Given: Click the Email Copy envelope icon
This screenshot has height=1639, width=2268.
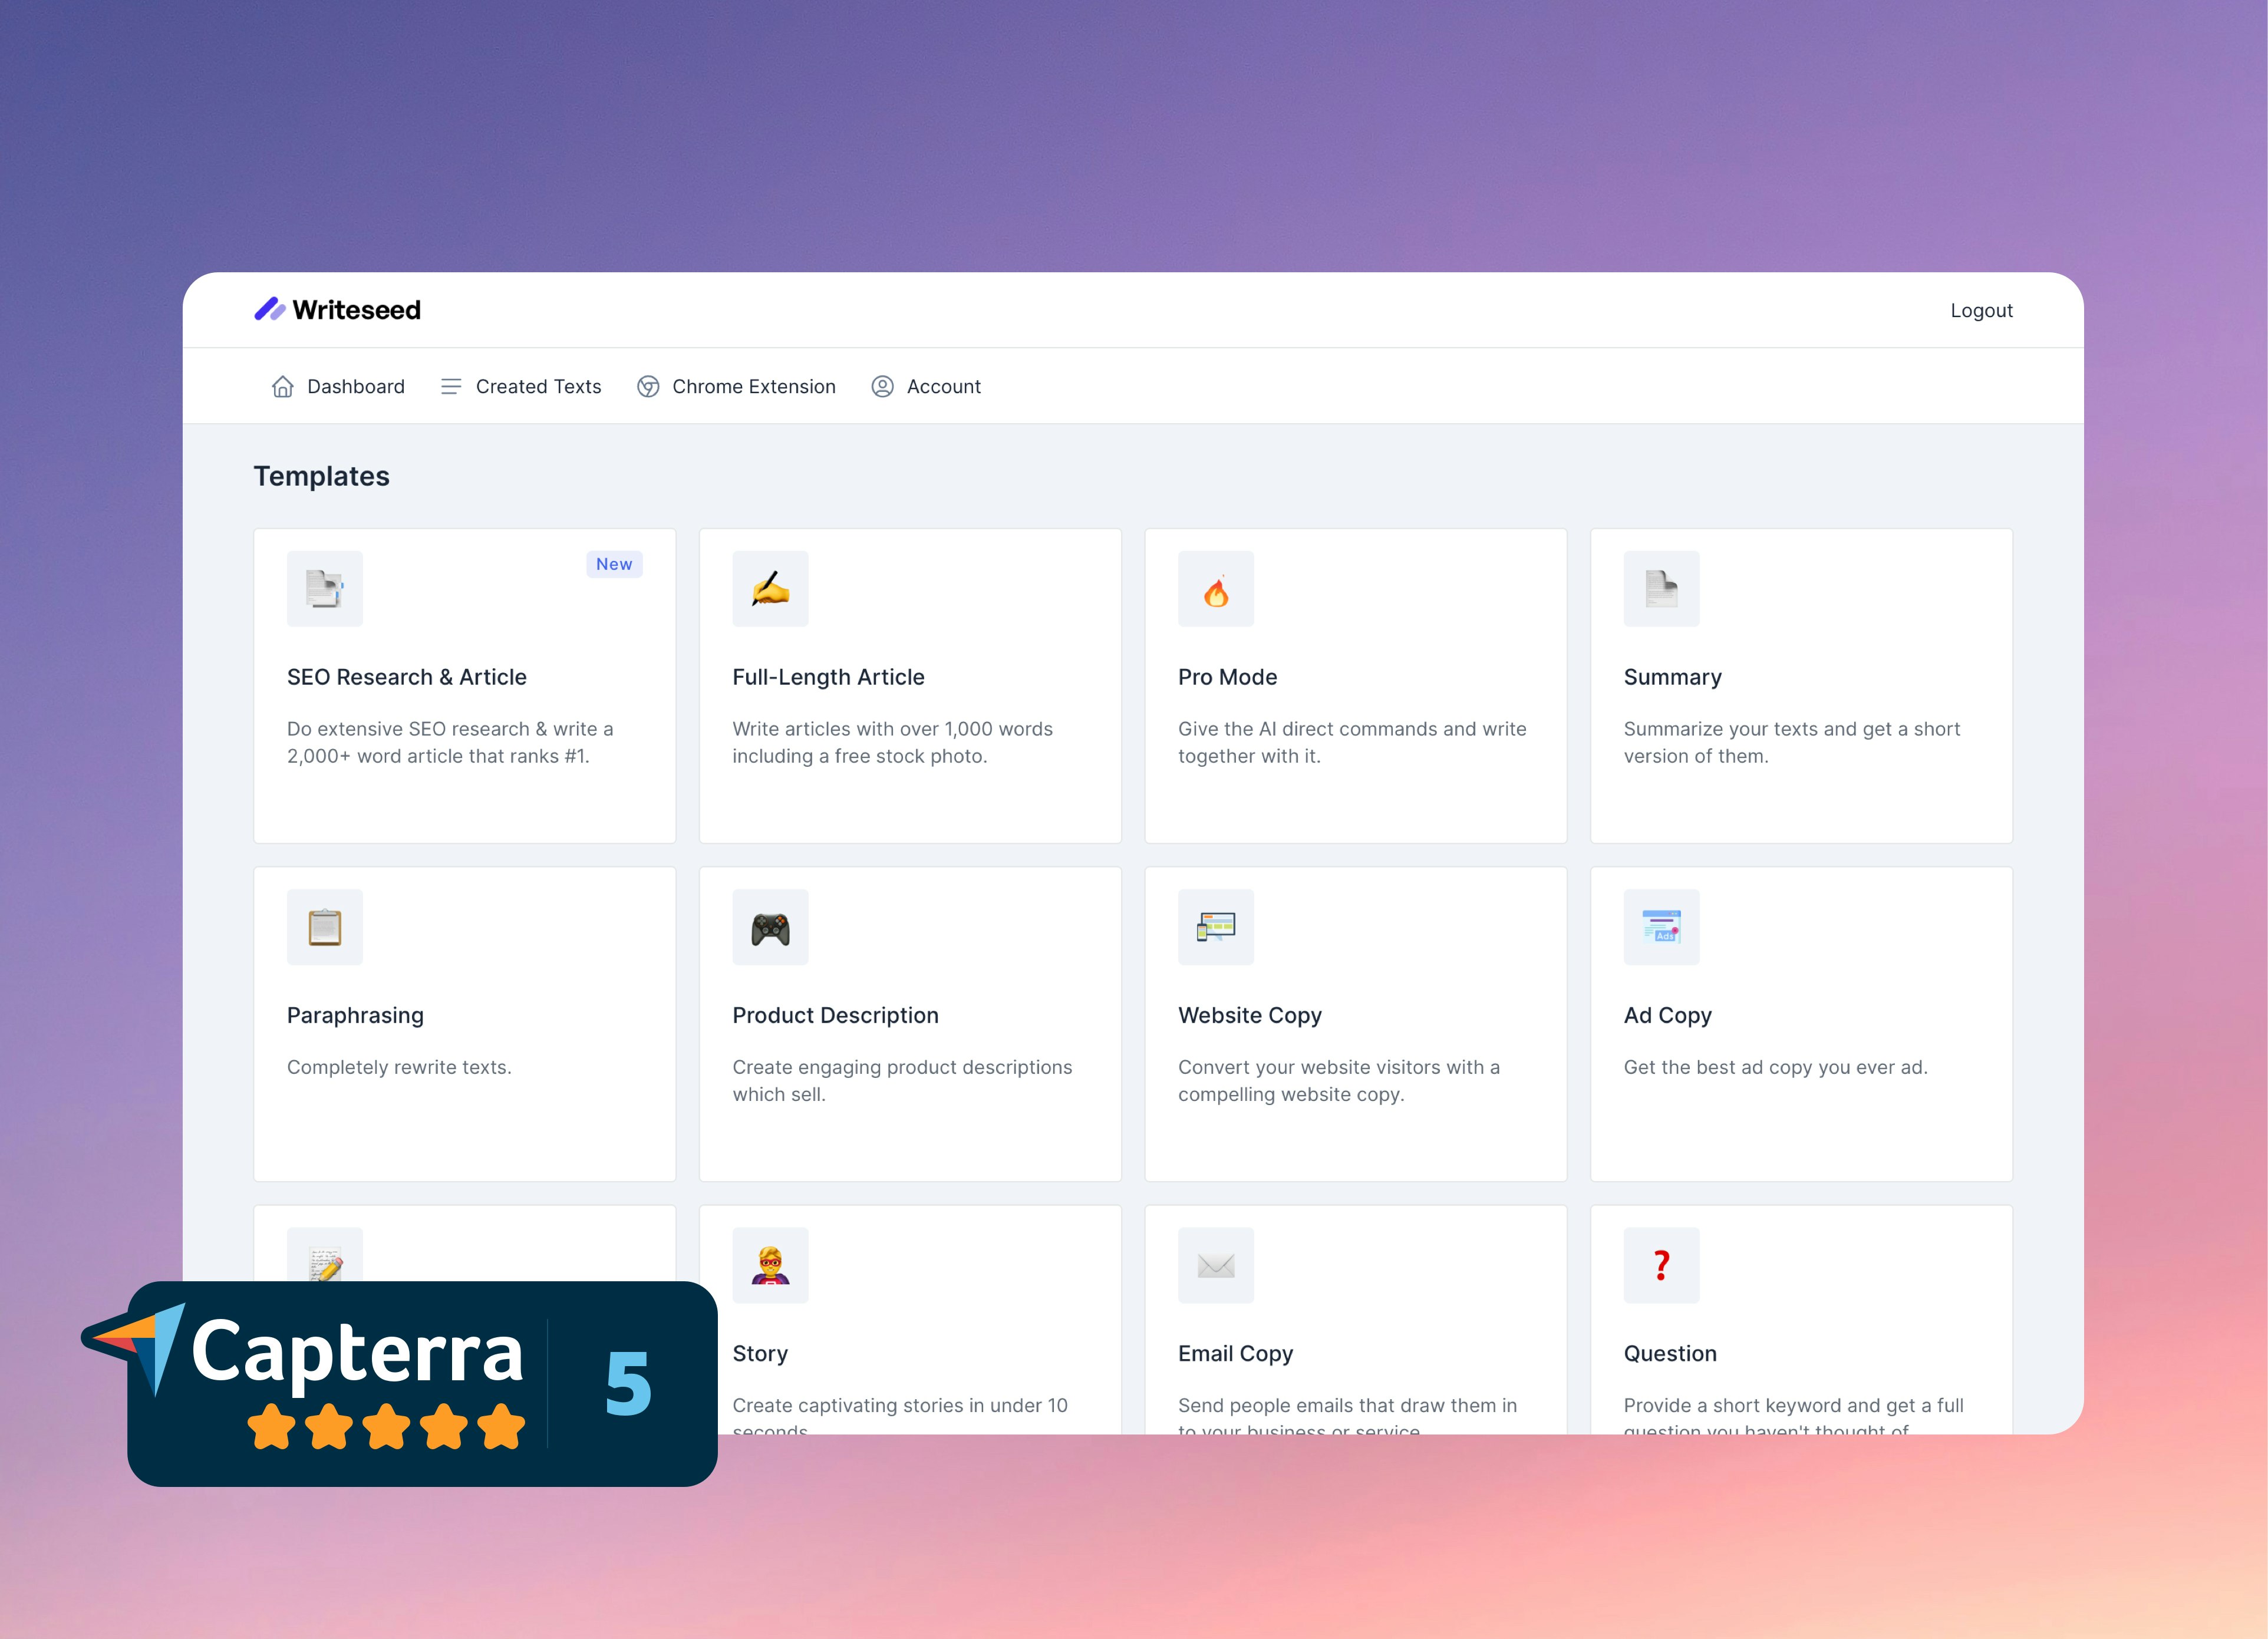Looking at the screenshot, I should (x=1216, y=1265).
